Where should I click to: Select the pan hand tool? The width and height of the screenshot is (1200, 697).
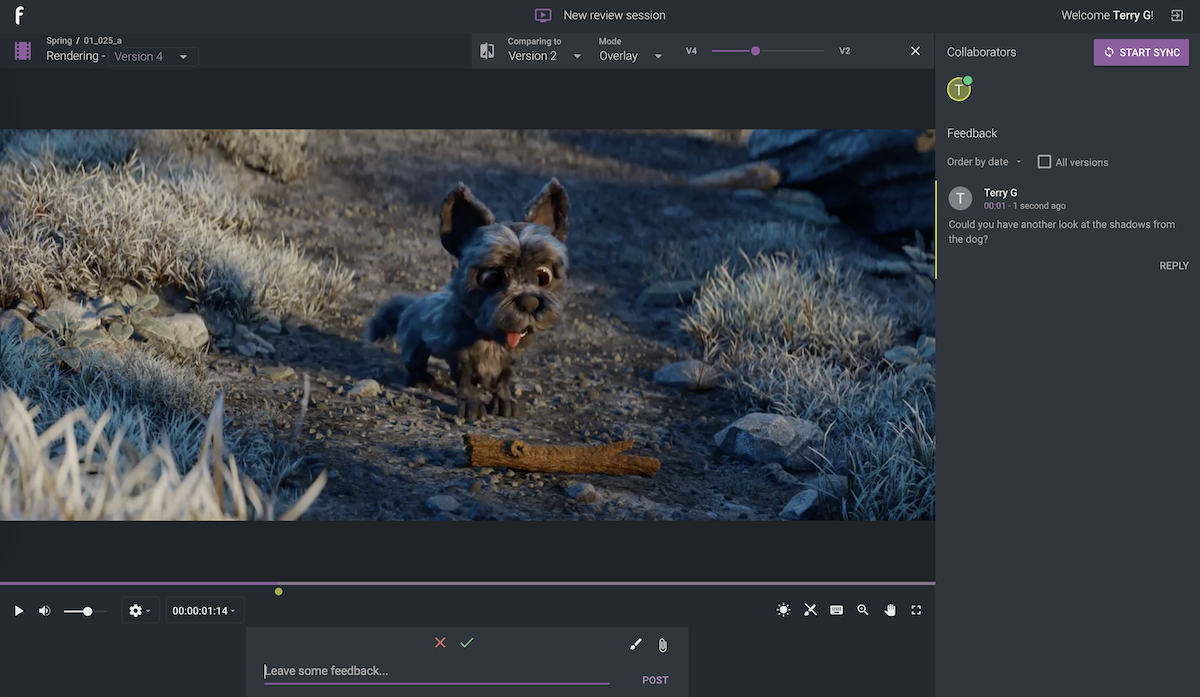coord(890,610)
